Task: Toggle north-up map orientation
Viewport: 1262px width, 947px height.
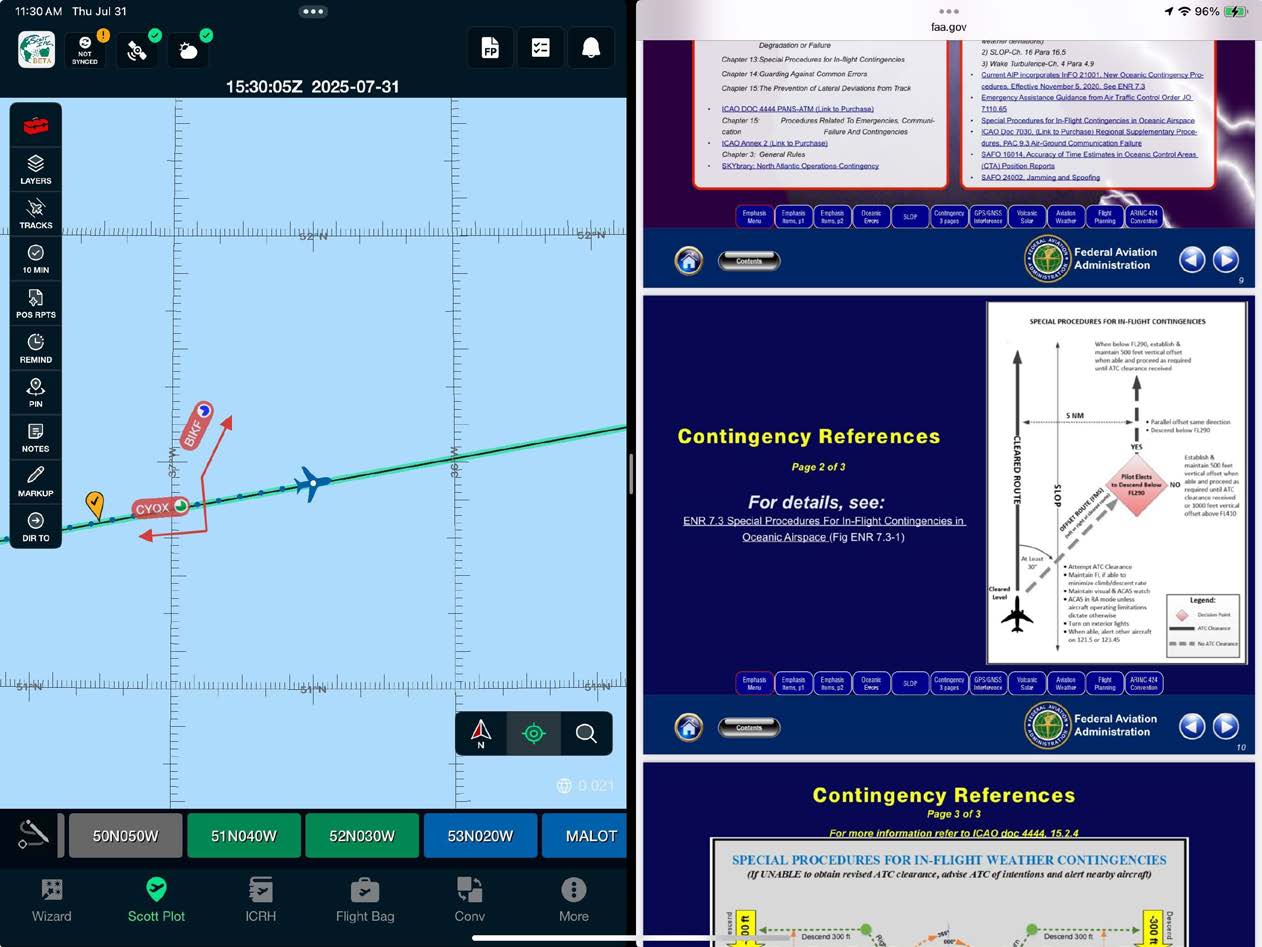Action: (x=481, y=734)
